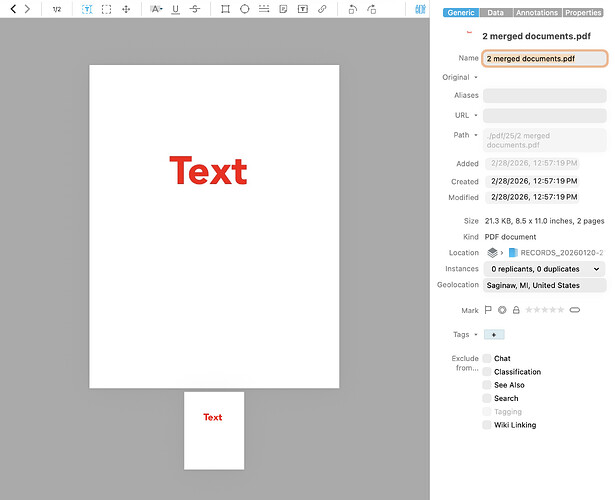Select the oval shape annotation tool

point(244,9)
